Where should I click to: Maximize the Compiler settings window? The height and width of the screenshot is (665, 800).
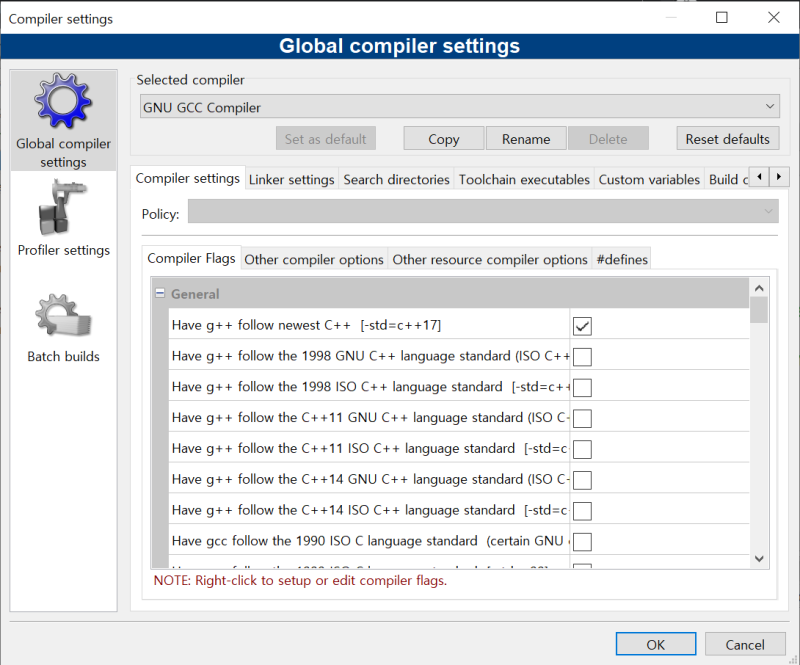[x=721, y=17]
